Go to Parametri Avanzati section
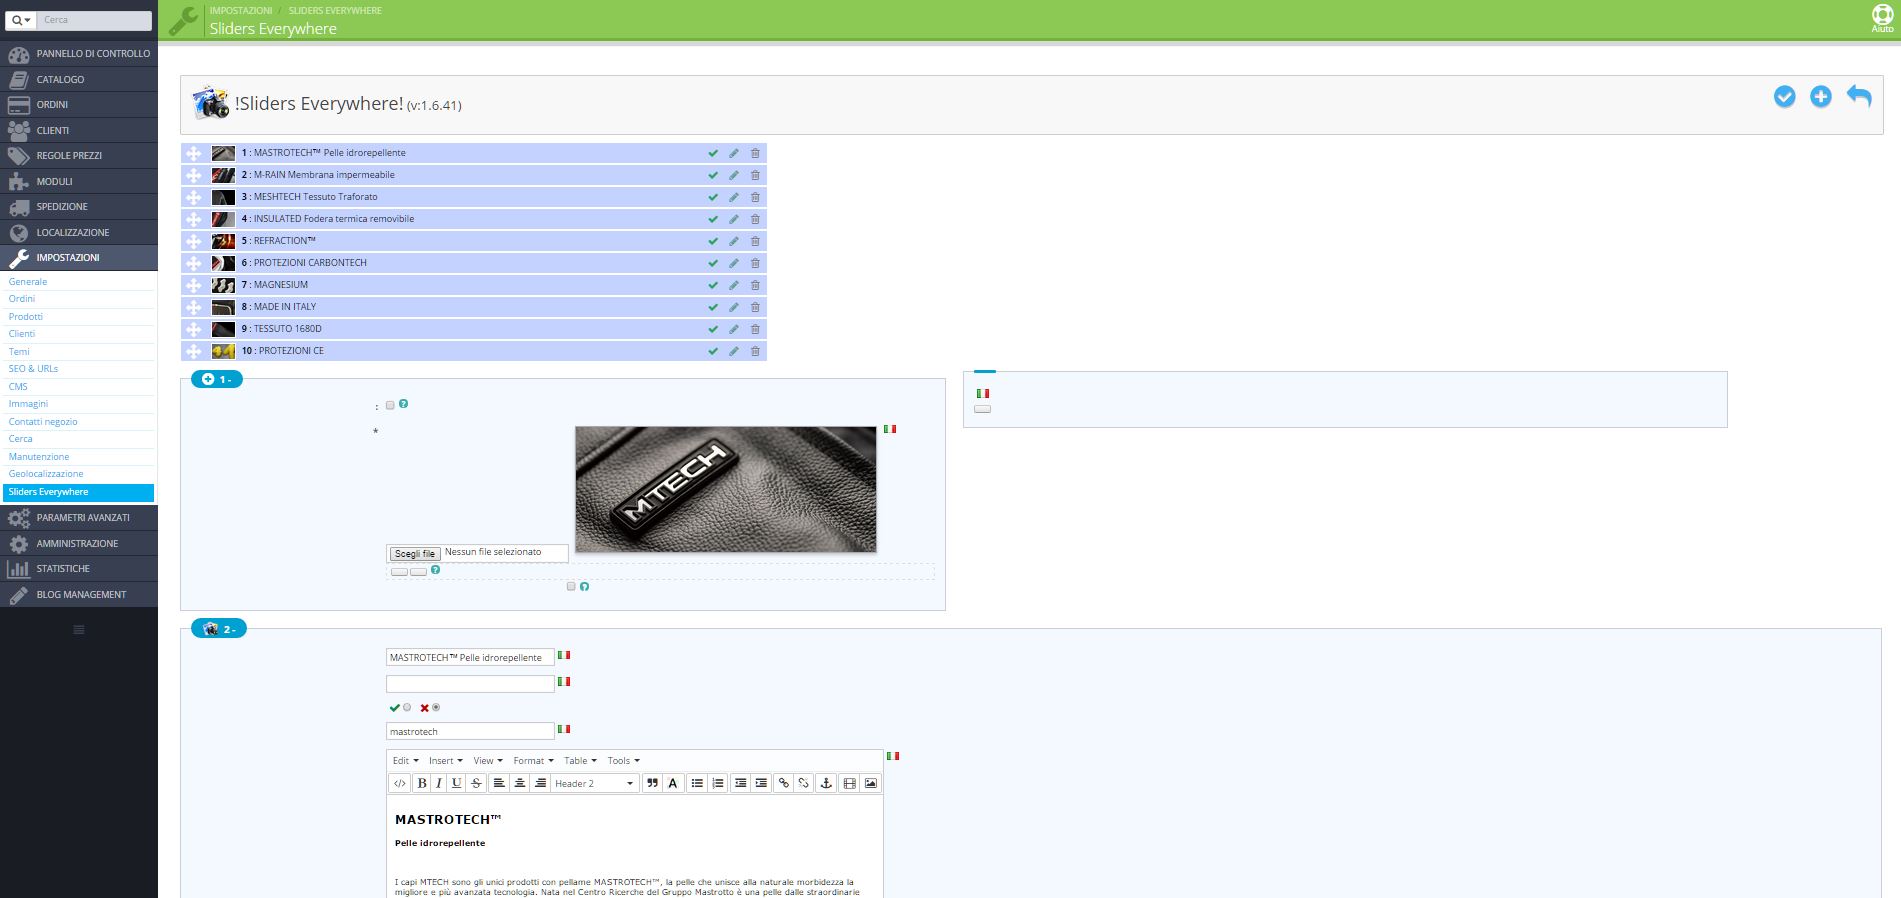This screenshot has width=1901, height=898. pyautogui.click(x=79, y=518)
